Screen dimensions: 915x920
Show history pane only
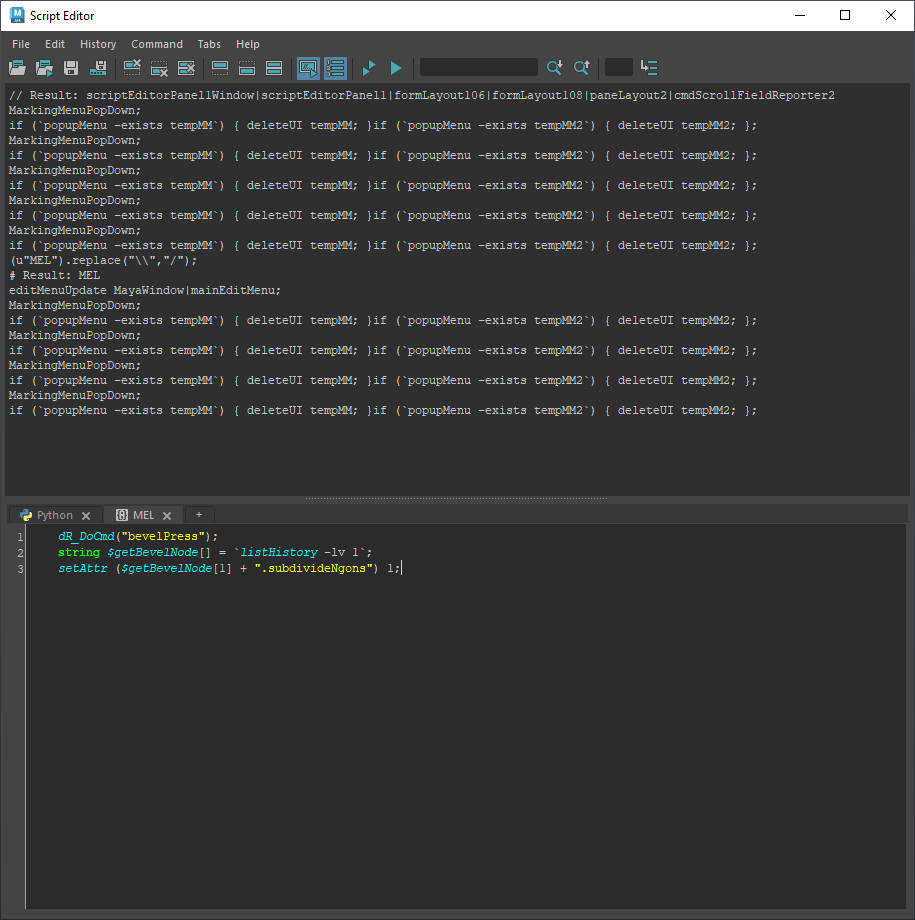pos(220,68)
